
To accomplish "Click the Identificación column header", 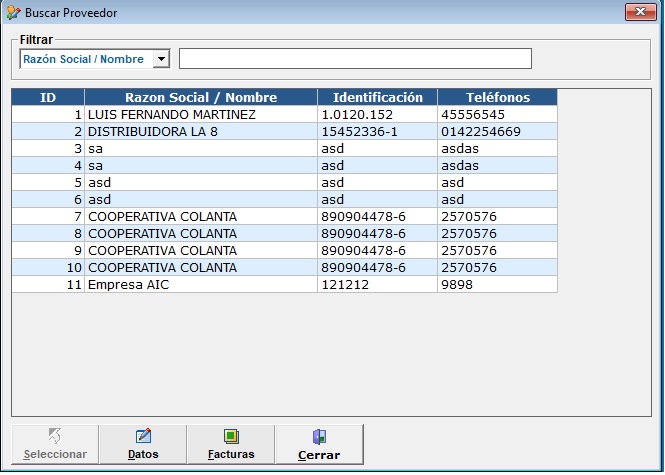I will pyautogui.click(x=377, y=98).
